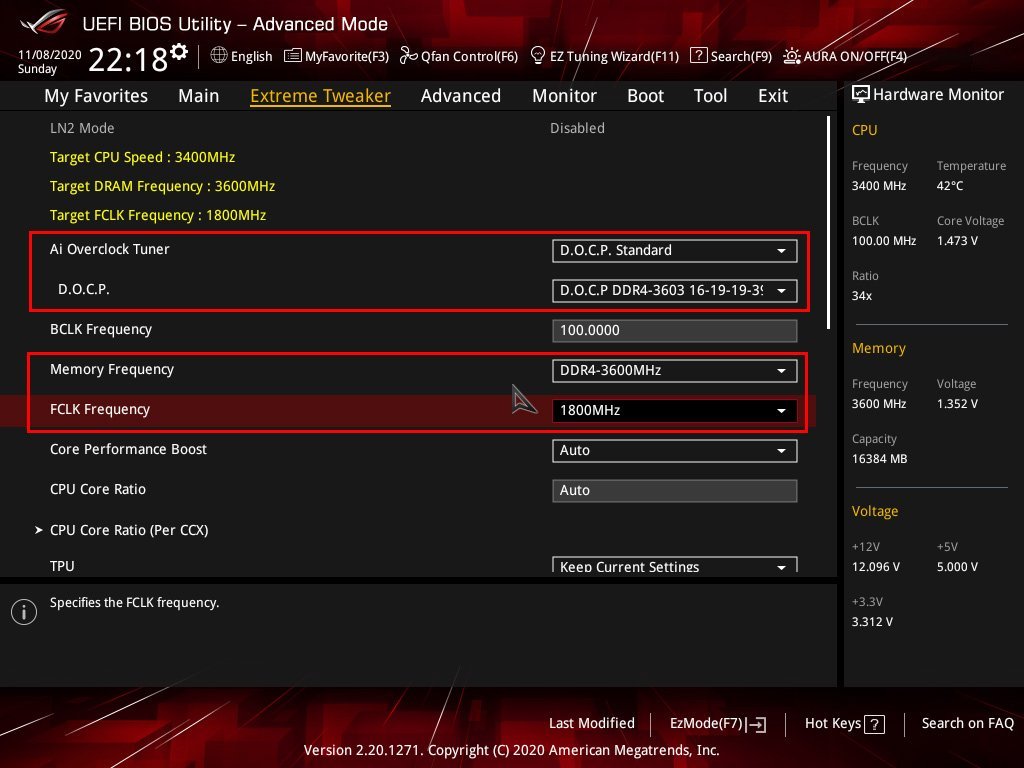1024x768 pixels.
Task: Open the Tool tab
Action: (711, 96)
